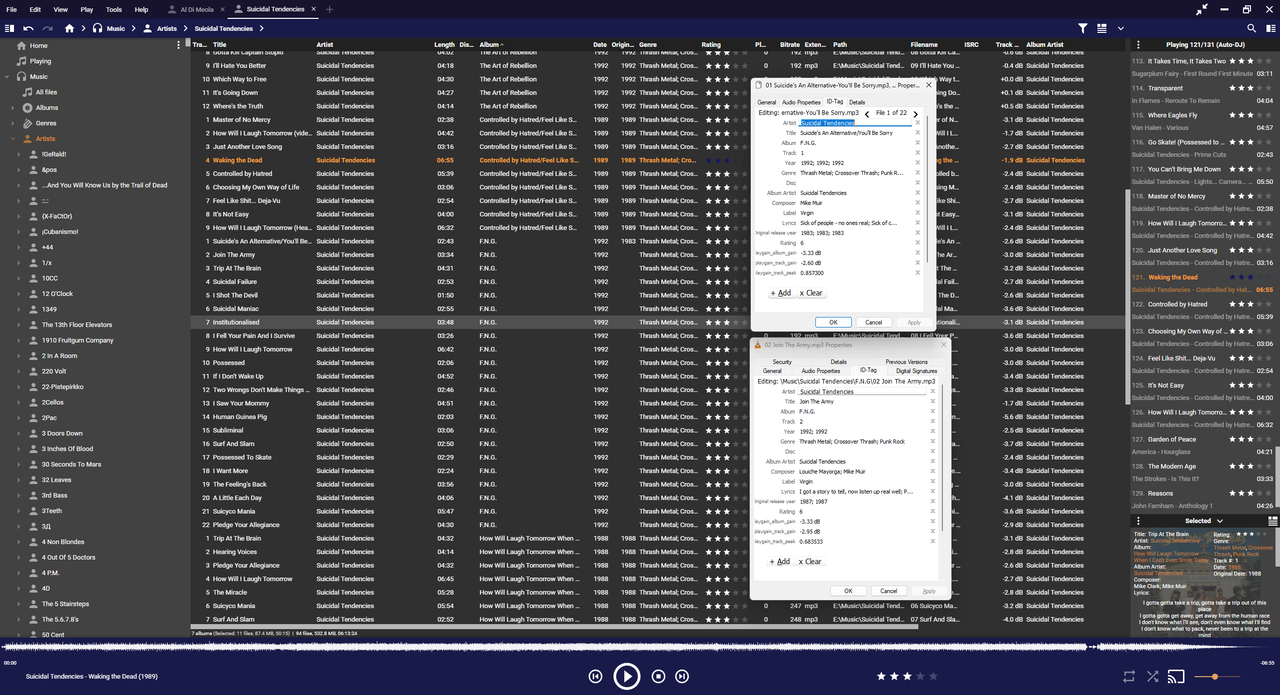Switch player to mini mode icon

click(1203, 9)
